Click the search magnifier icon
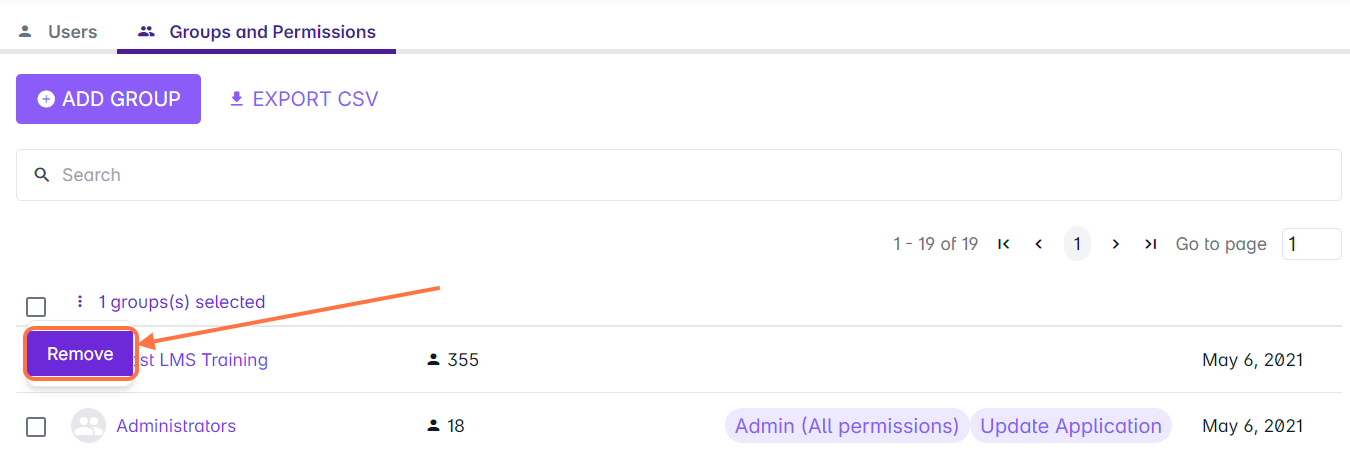 coord(42,175)
